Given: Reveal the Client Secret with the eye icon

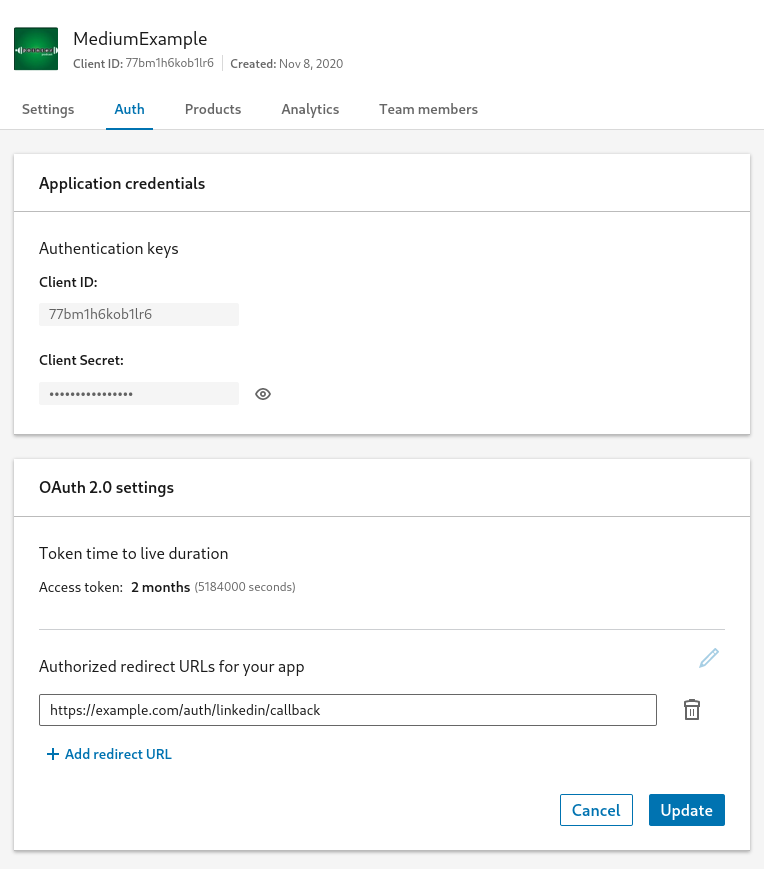Looking at the screenshot, I should point(263,394).
